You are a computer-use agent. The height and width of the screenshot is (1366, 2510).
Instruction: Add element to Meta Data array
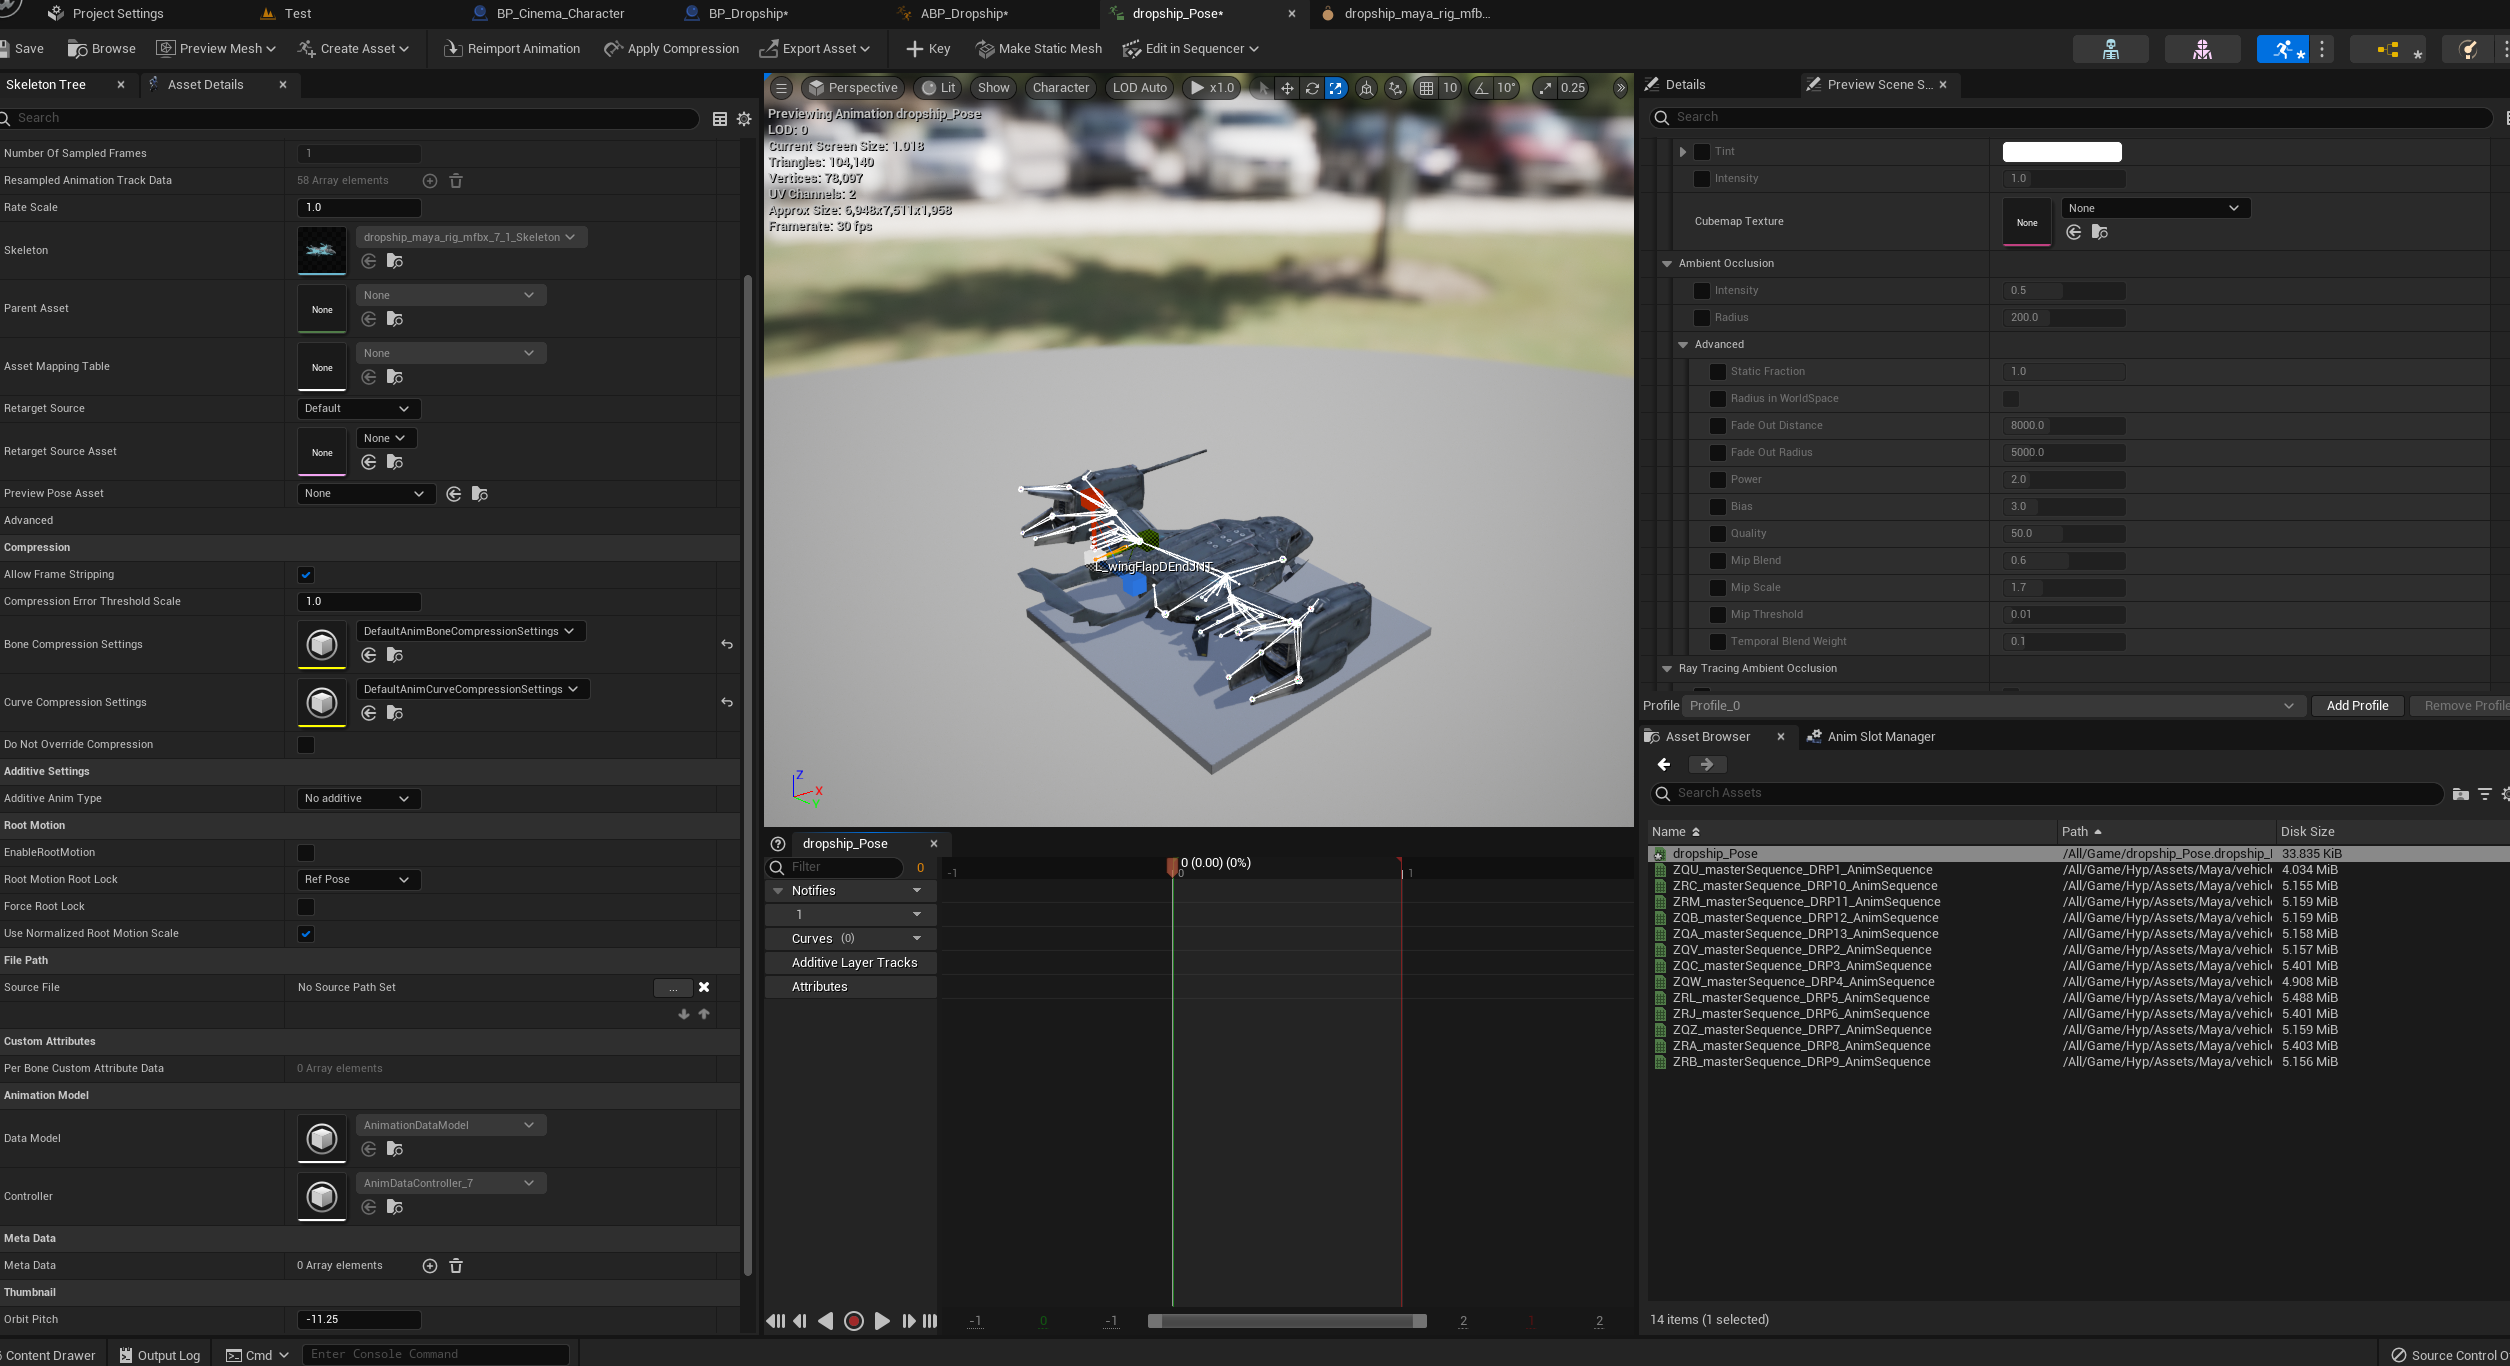coord(430,1266)
